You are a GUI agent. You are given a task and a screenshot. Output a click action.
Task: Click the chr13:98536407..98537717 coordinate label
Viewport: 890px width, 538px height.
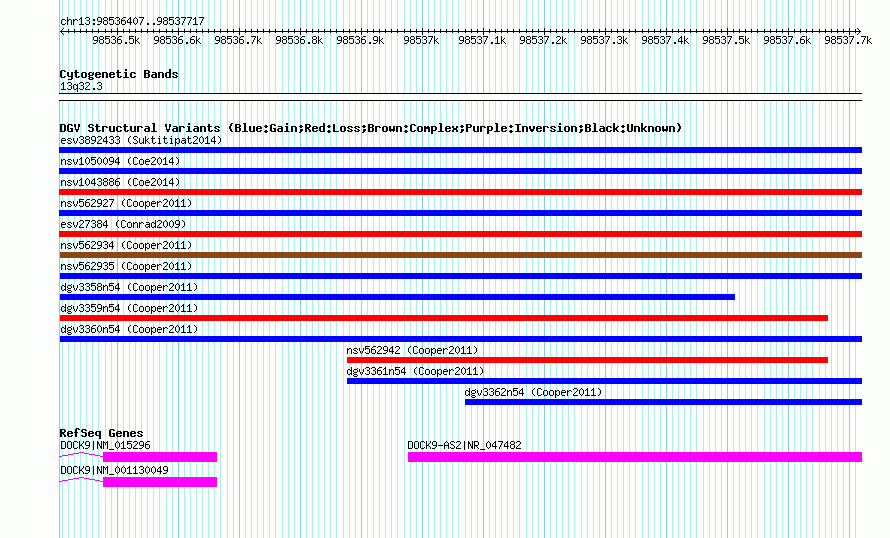tap(132, 21)
